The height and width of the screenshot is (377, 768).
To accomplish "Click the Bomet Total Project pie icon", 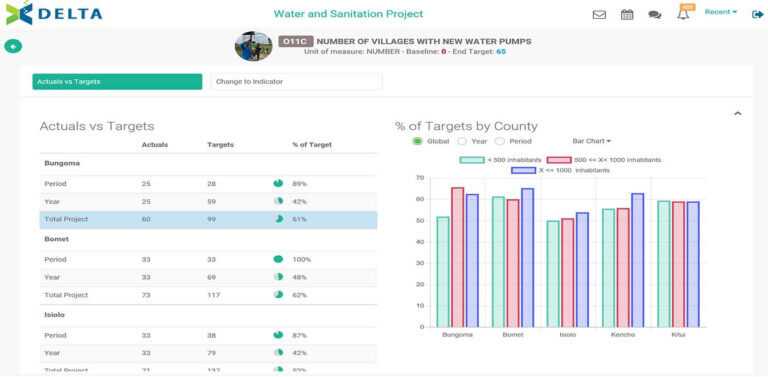I will (x=278, y=295).
